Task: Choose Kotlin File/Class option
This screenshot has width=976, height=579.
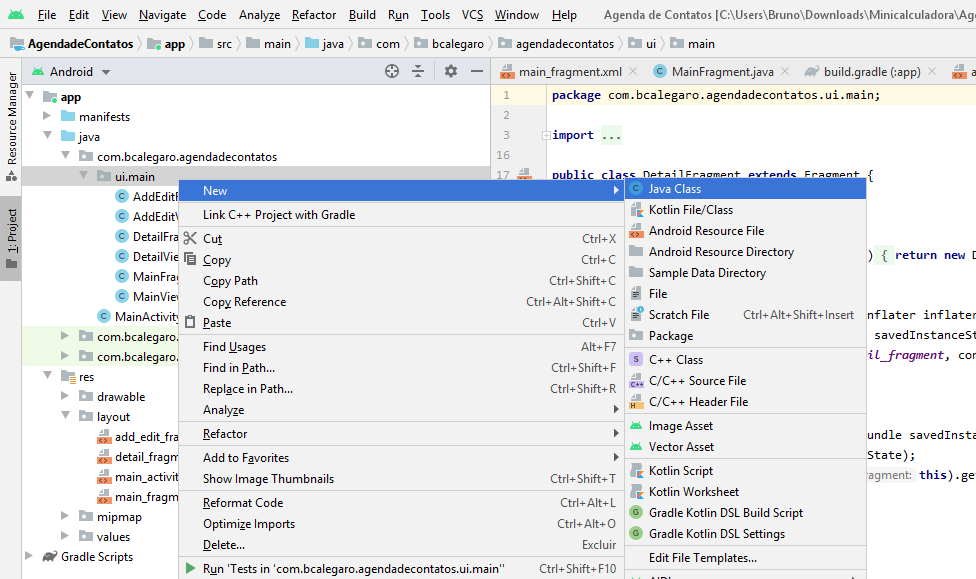Action: coord(690,210)
